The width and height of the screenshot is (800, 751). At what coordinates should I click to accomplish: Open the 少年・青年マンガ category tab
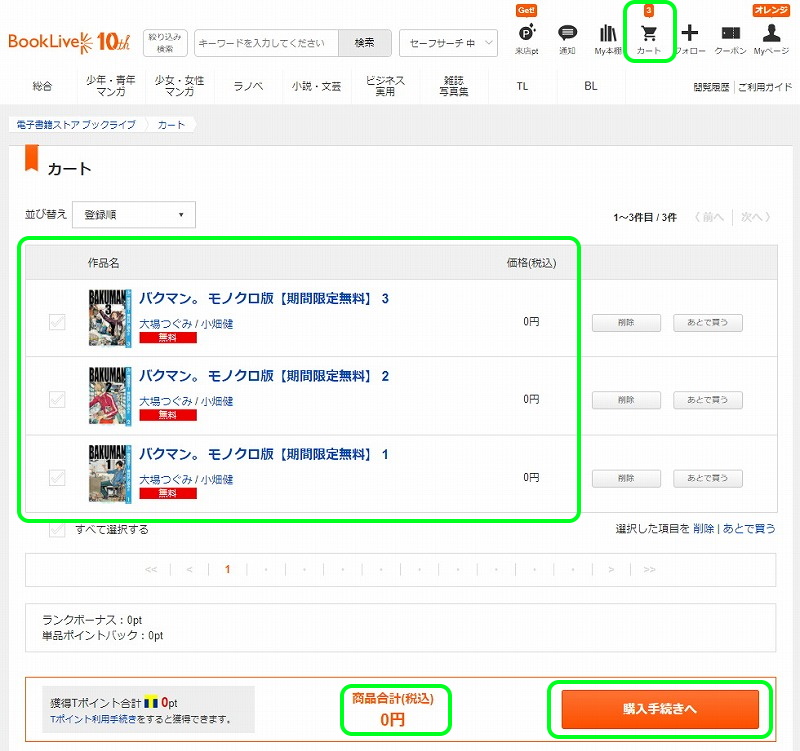point(111,86)
